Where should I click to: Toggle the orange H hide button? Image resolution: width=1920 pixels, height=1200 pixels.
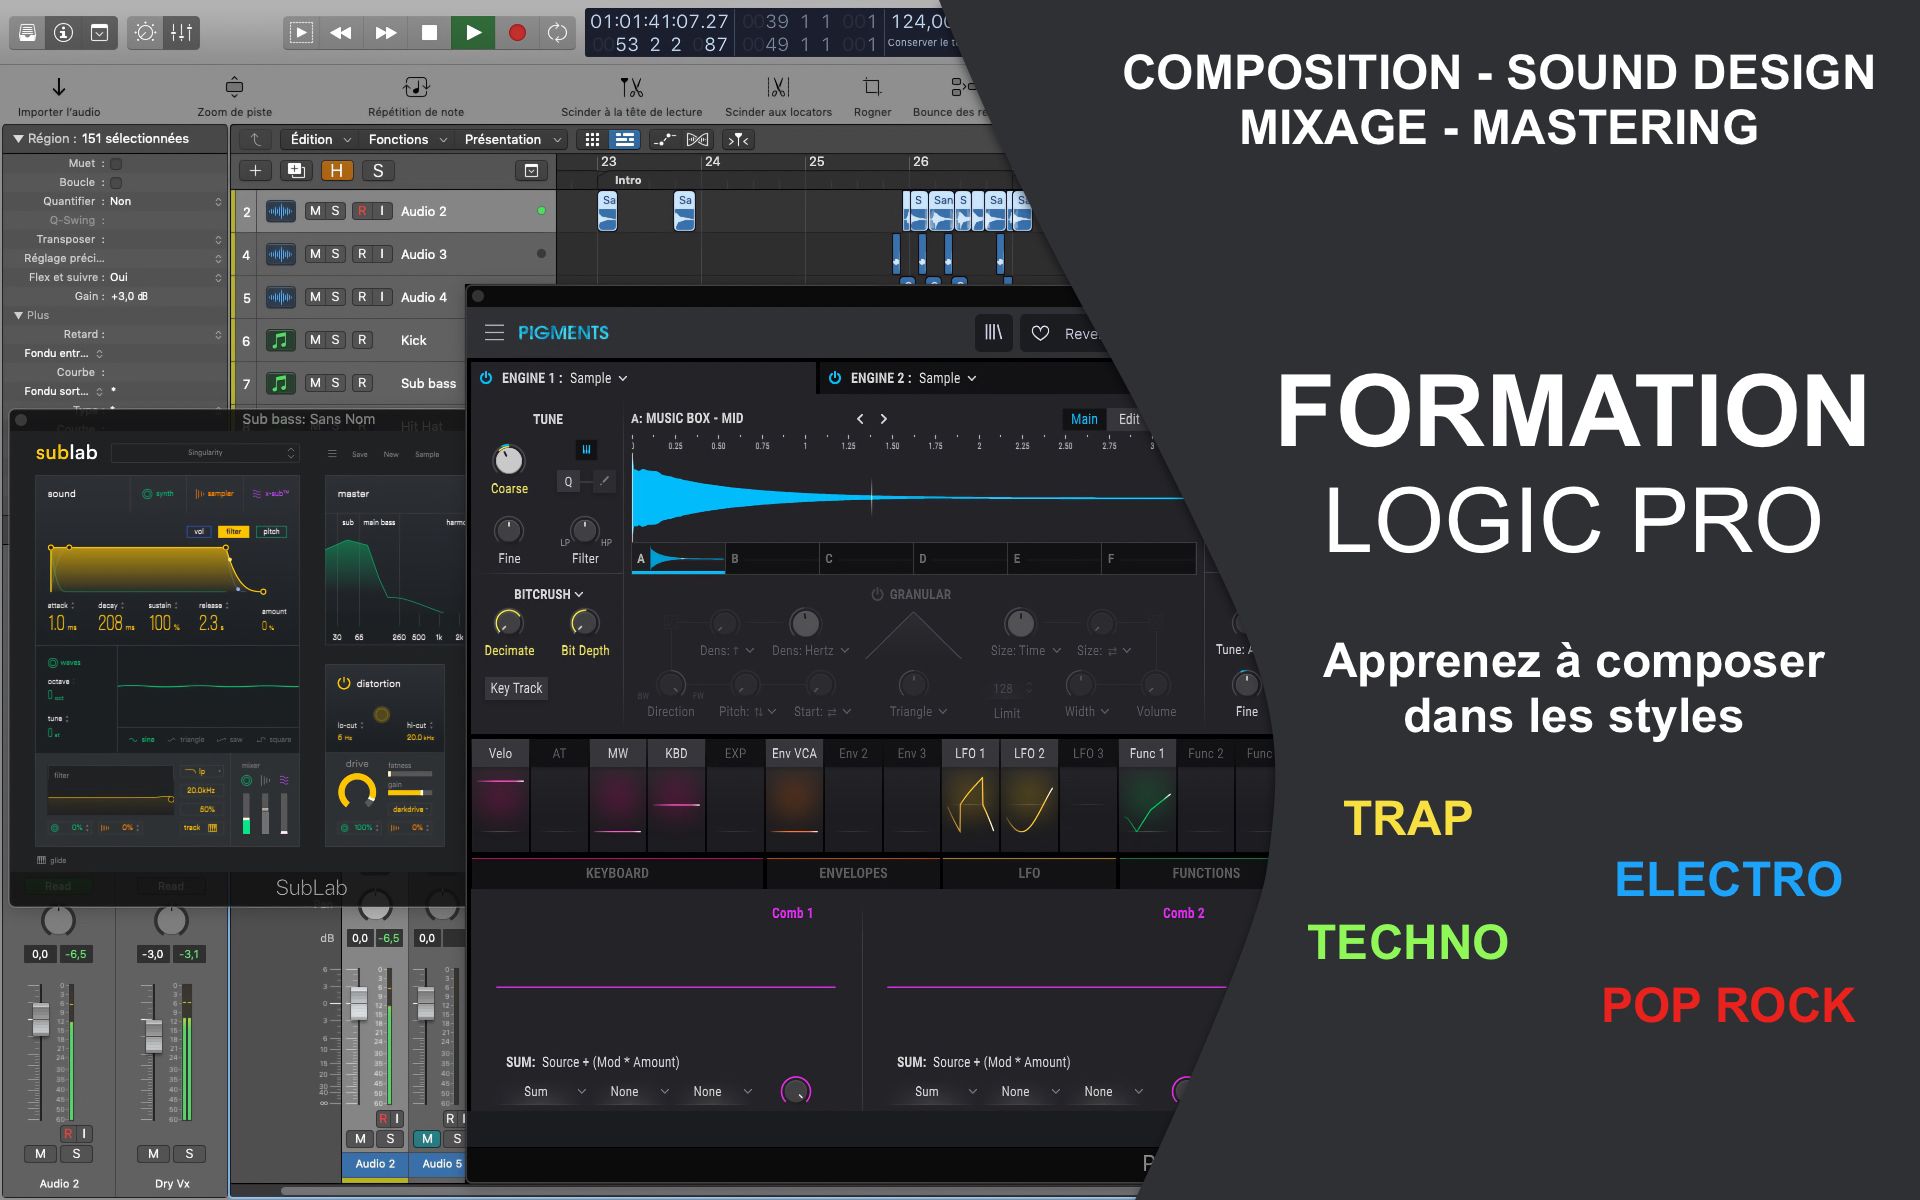(336, 171)
